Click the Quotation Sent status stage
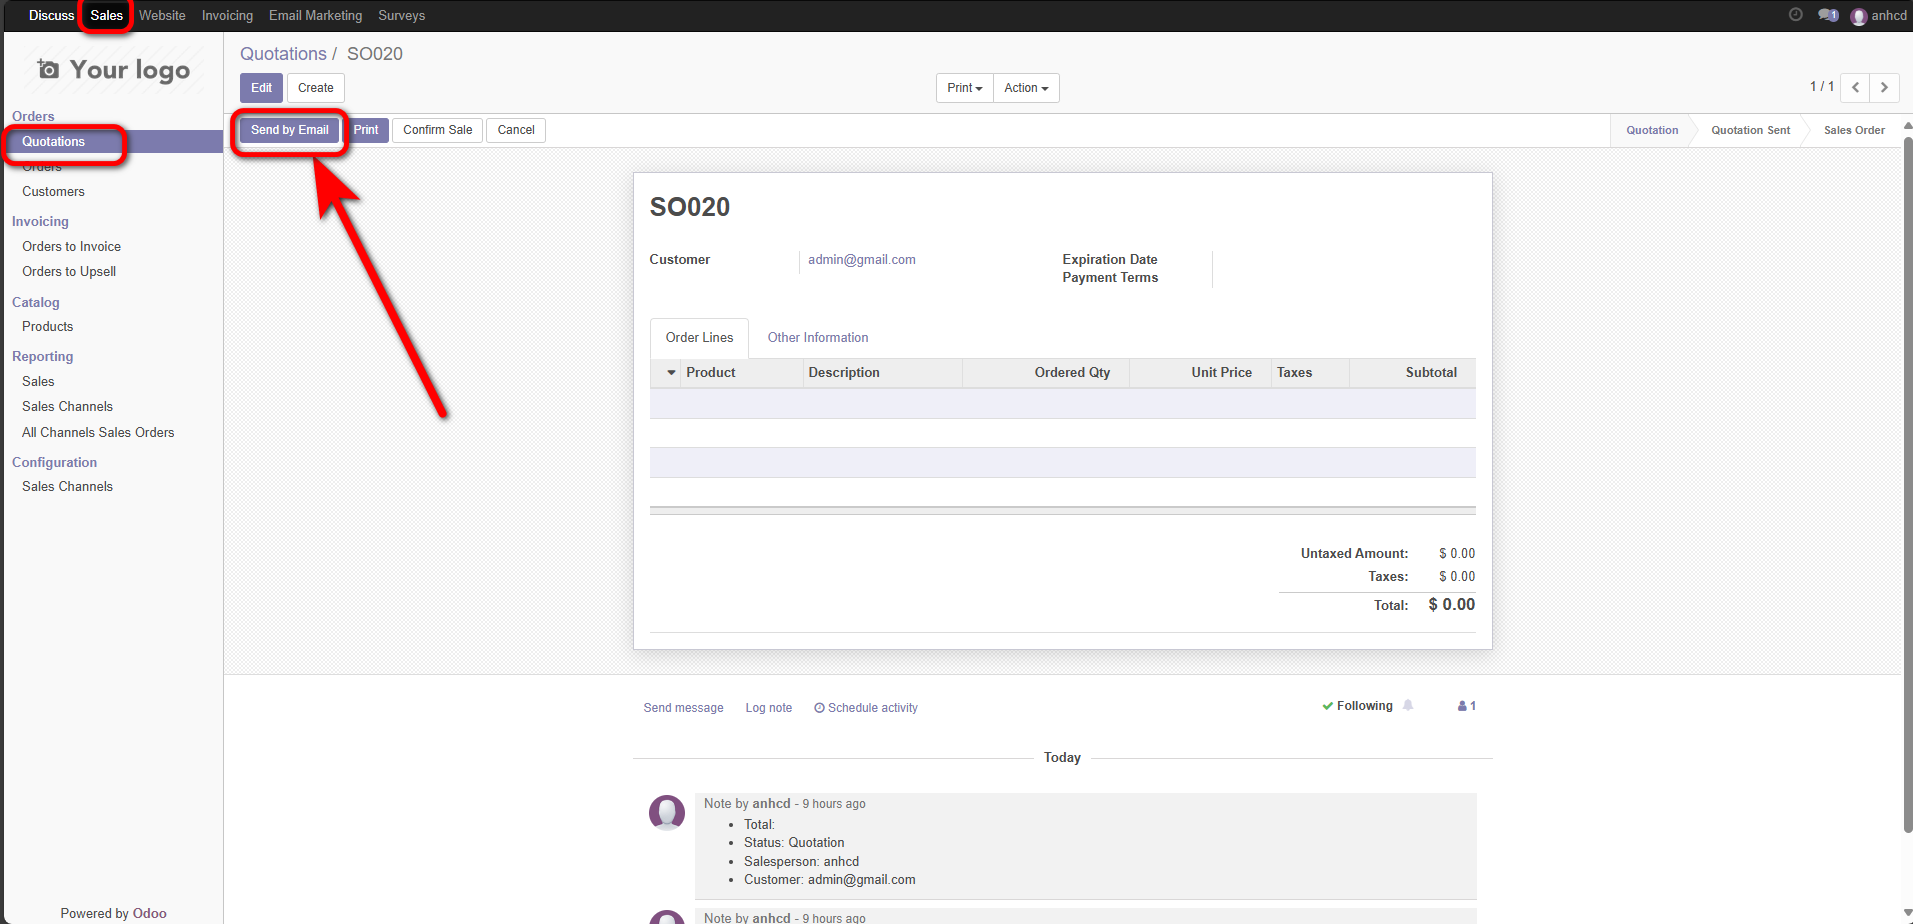Image resolution: width=1913 pixels, height=924 pixels. (1750, 131)
